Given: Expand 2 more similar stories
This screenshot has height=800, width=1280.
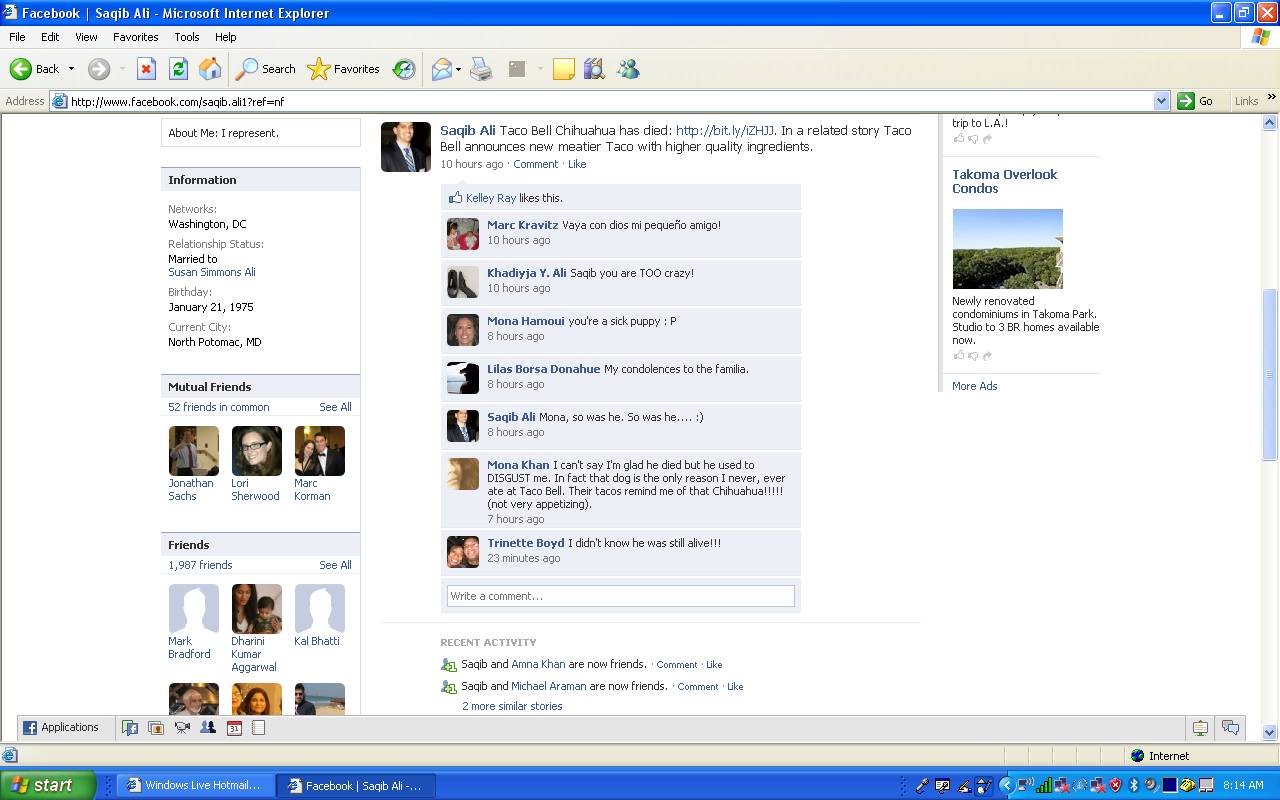Looking at the screenshot, I should click(512, 706).
